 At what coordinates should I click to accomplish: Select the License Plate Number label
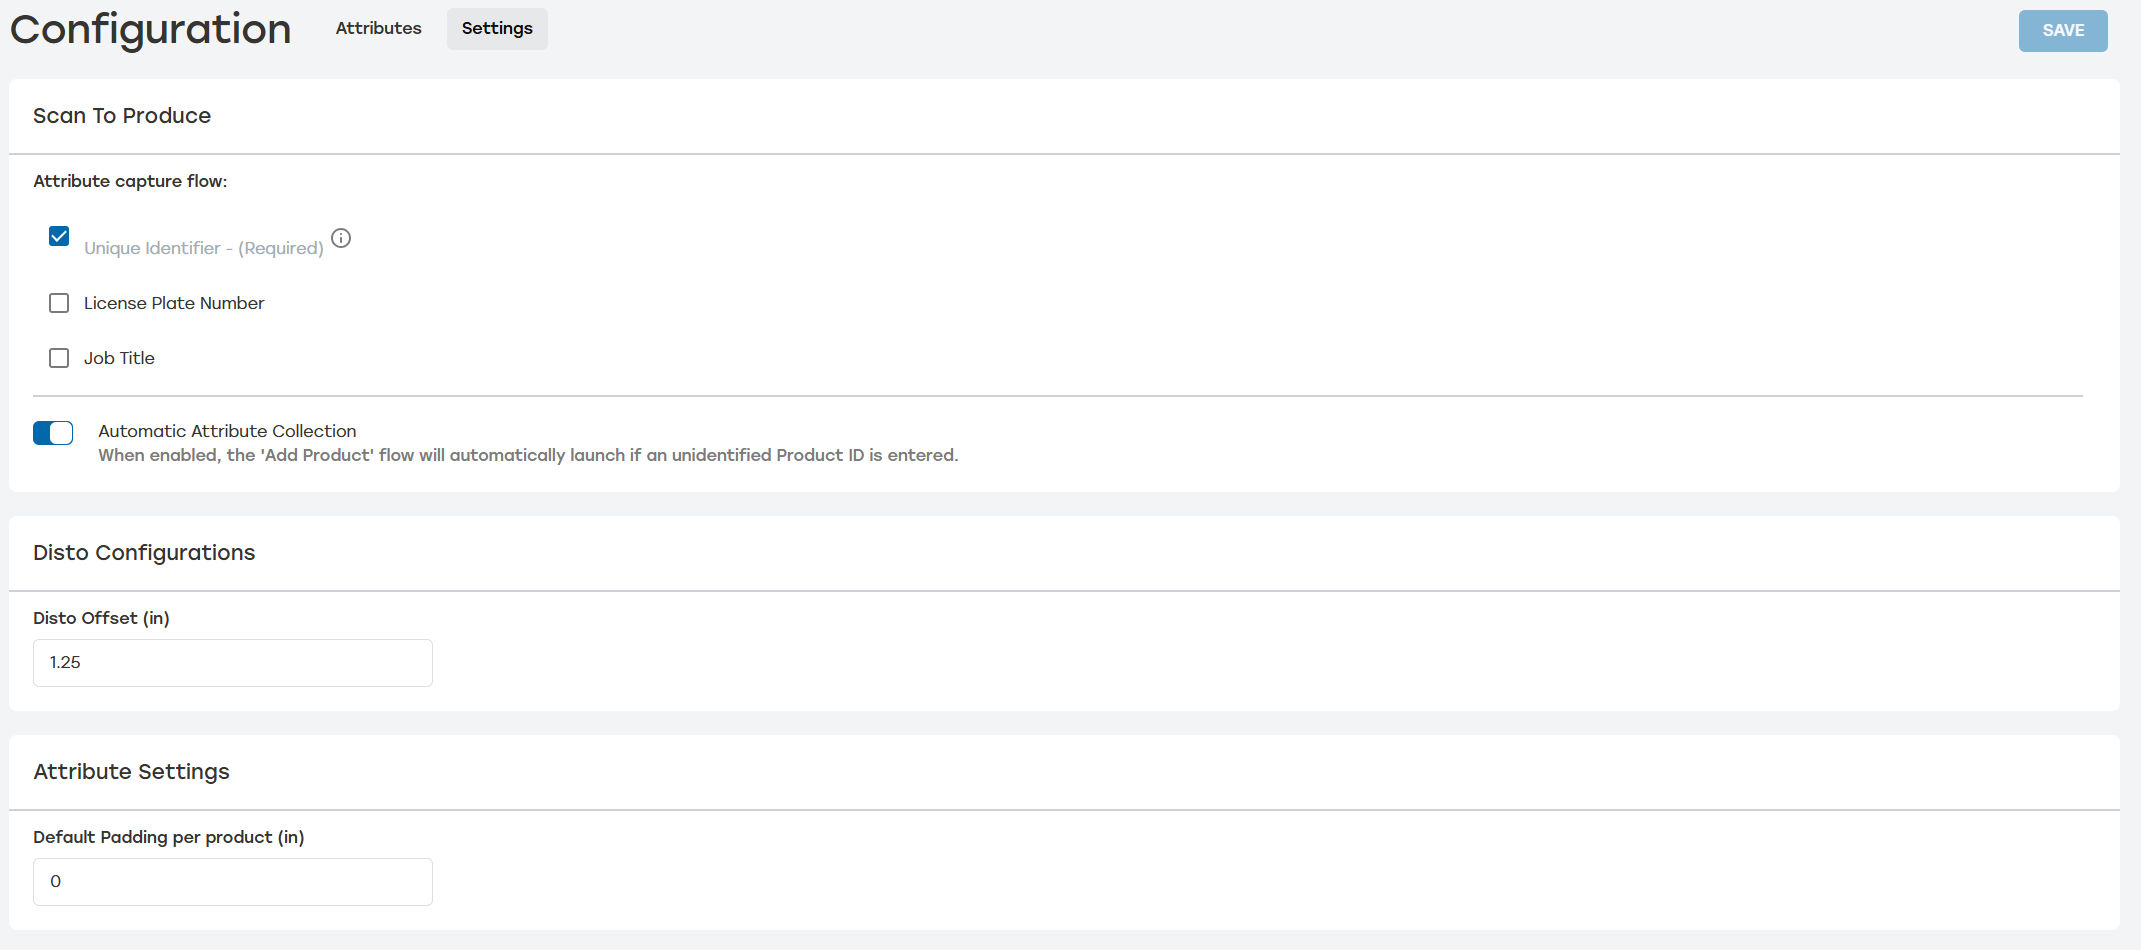(173, 303)
